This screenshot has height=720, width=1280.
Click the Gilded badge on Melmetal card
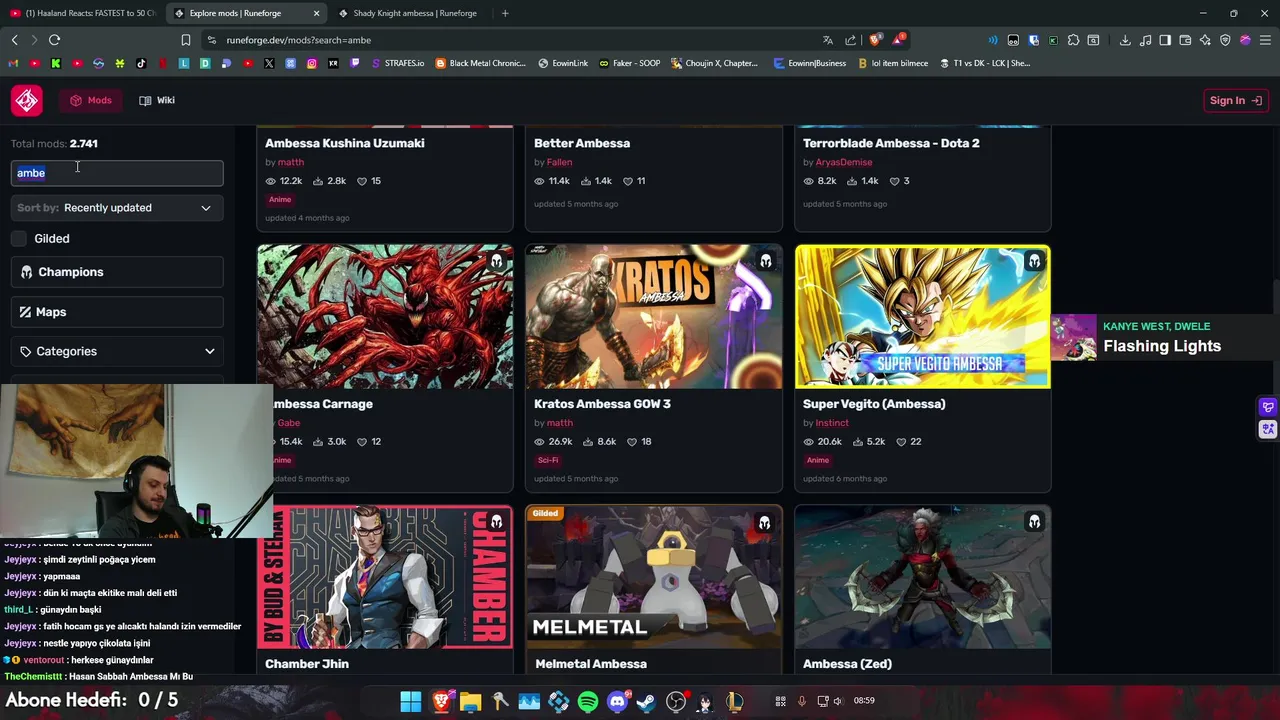pyautogui.click(x=545, y=513)
